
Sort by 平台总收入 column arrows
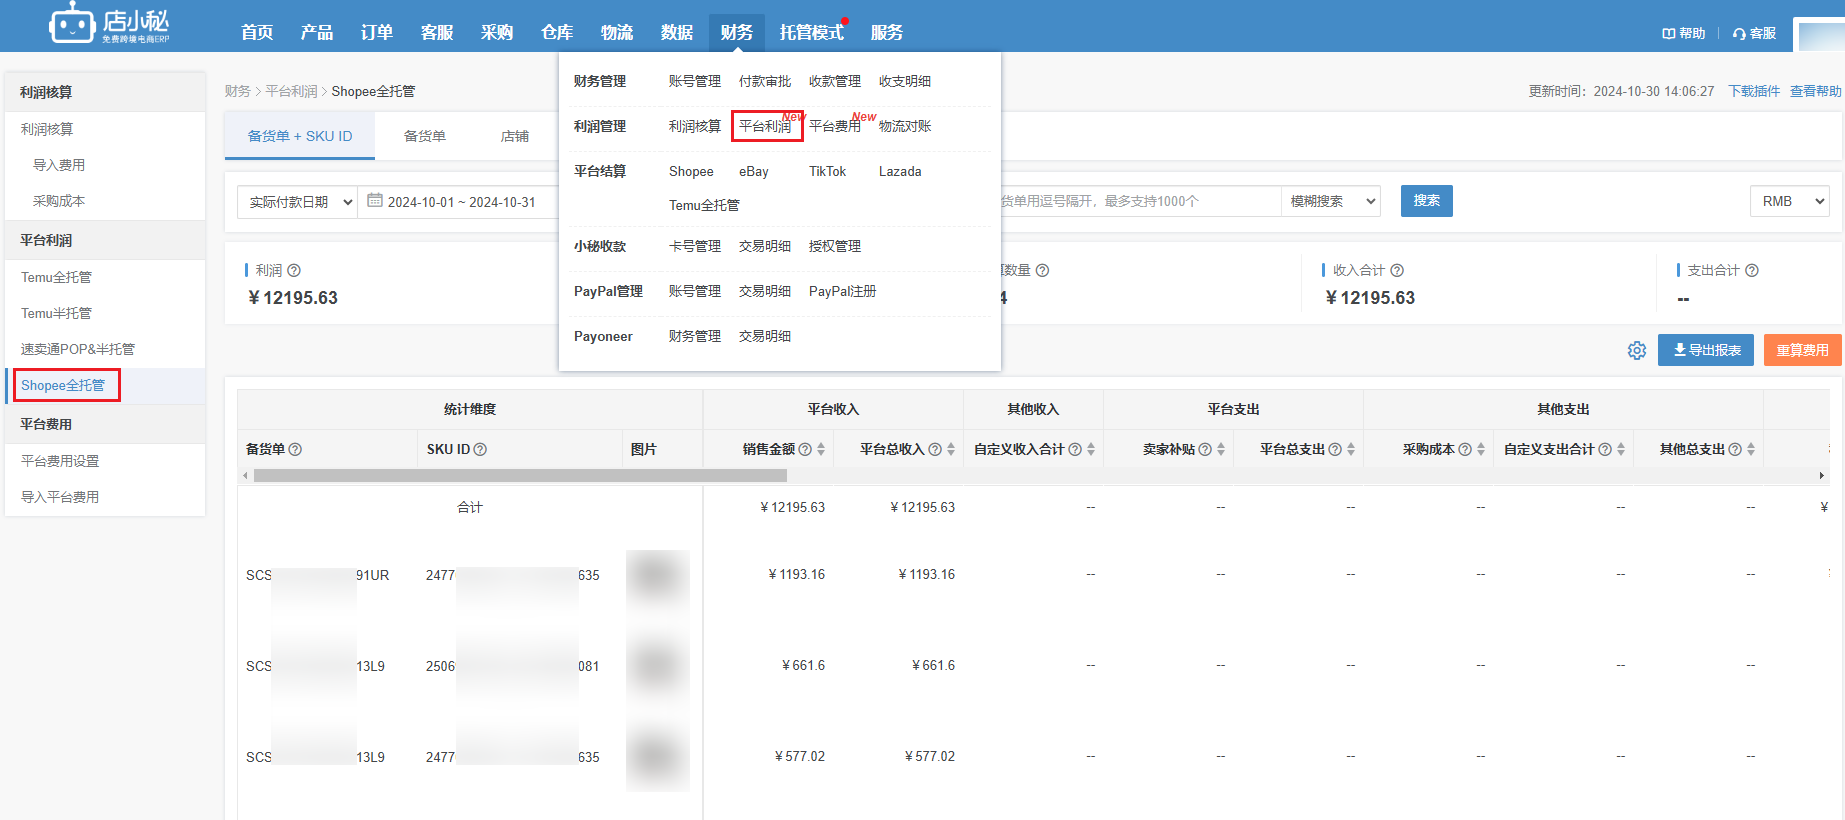click(x=951, y=449)
